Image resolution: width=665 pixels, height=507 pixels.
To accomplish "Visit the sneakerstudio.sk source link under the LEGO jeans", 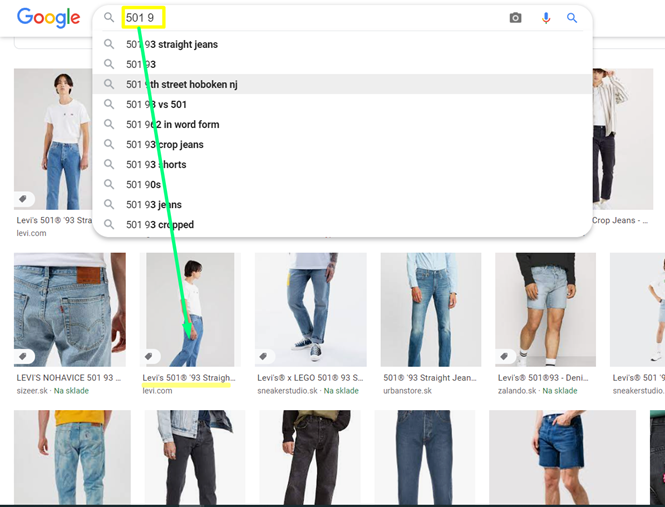I will (287, 391).
